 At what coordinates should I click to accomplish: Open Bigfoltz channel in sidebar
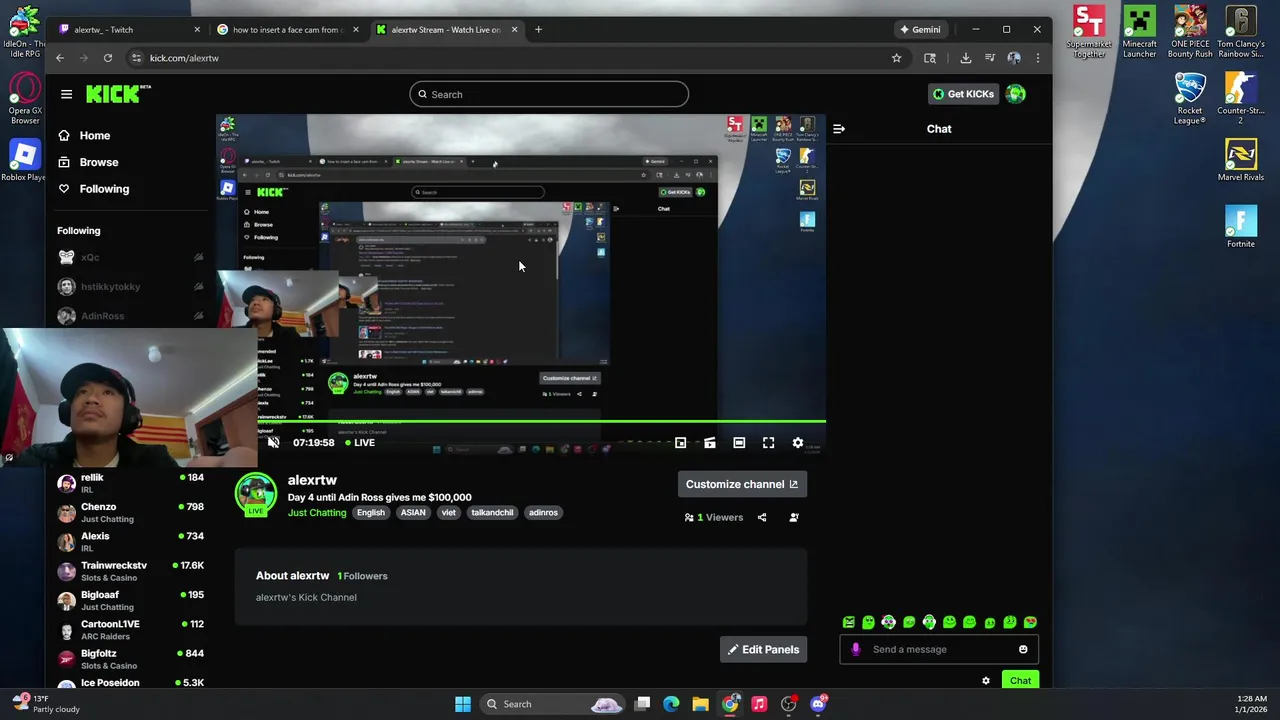(x=131, y=660)
